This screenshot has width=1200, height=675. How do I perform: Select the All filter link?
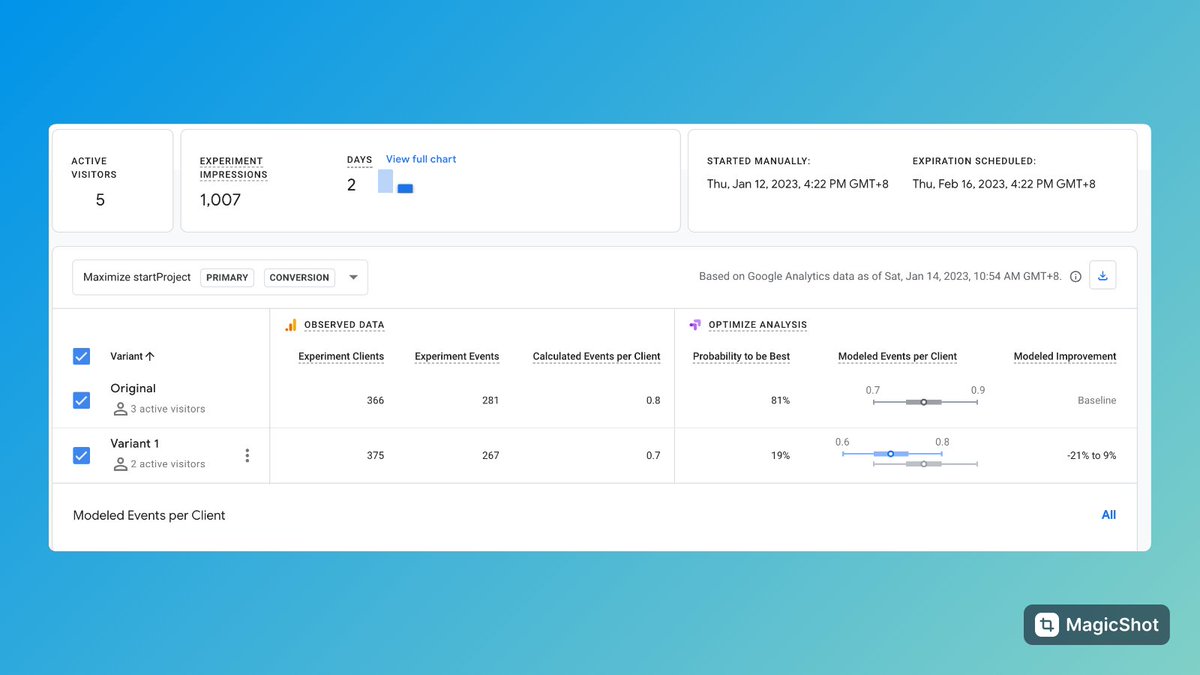(1109, 515)
